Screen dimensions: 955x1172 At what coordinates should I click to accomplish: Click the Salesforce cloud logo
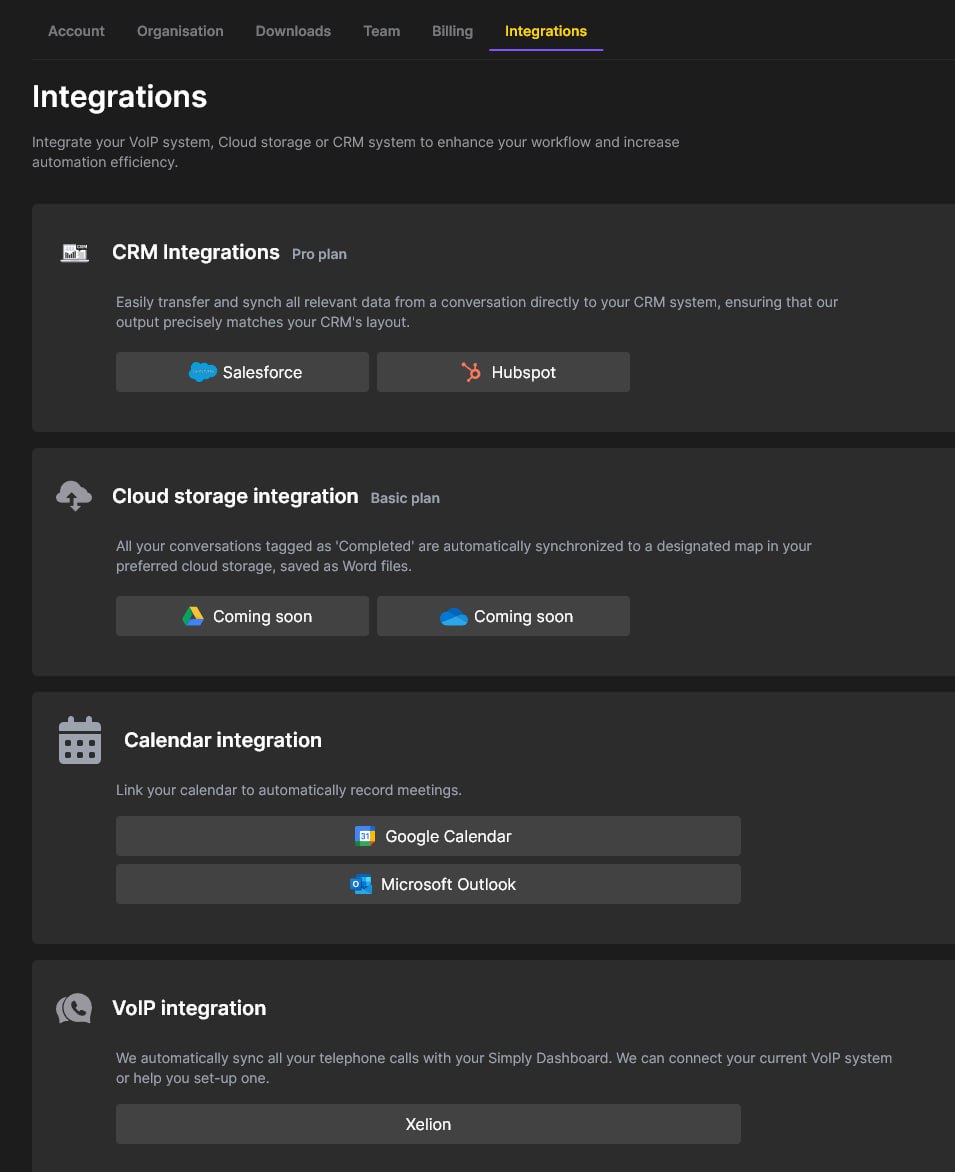[204, 371]
